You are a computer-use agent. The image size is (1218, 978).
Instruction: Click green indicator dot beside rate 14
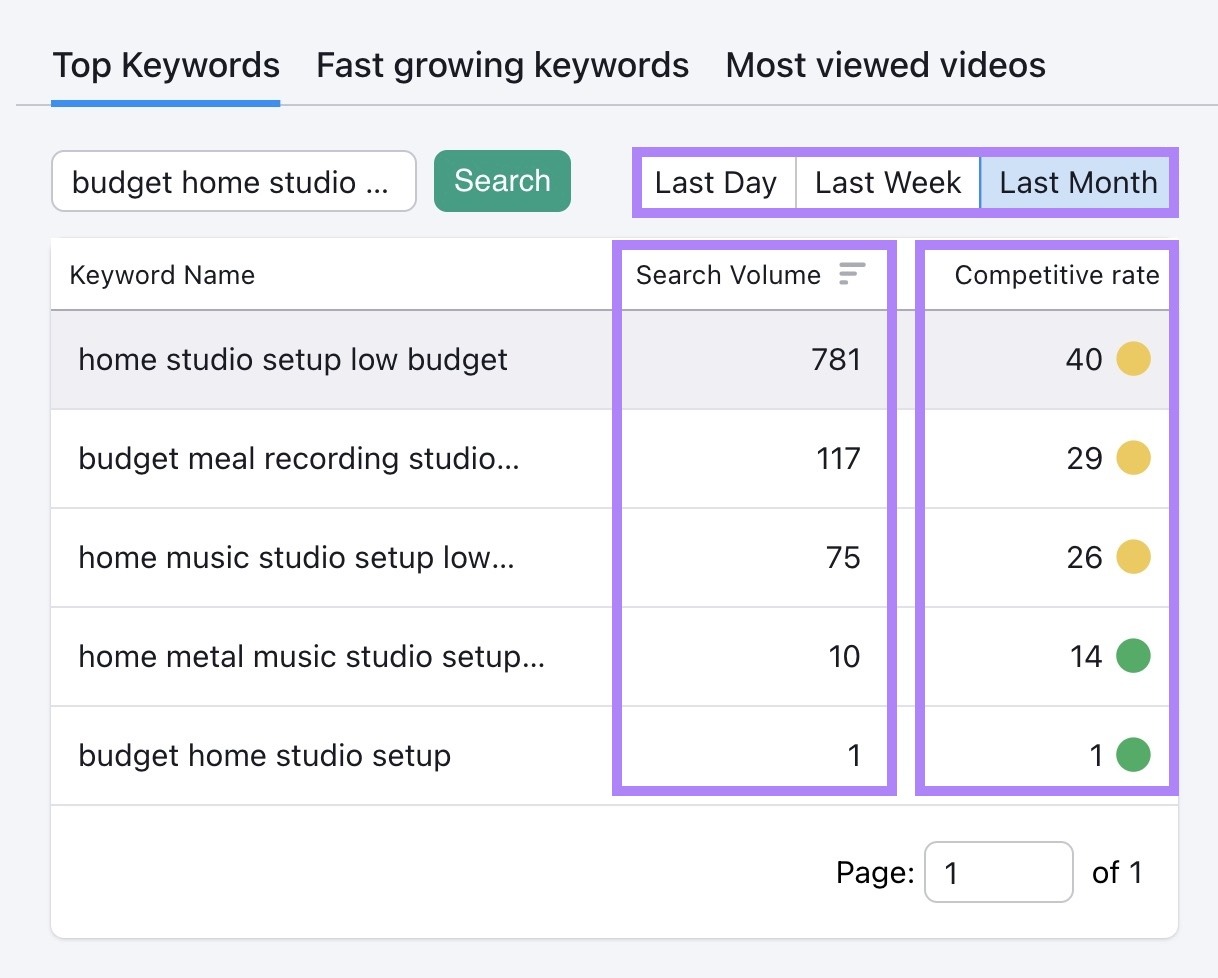click(x=1133, y=655)
